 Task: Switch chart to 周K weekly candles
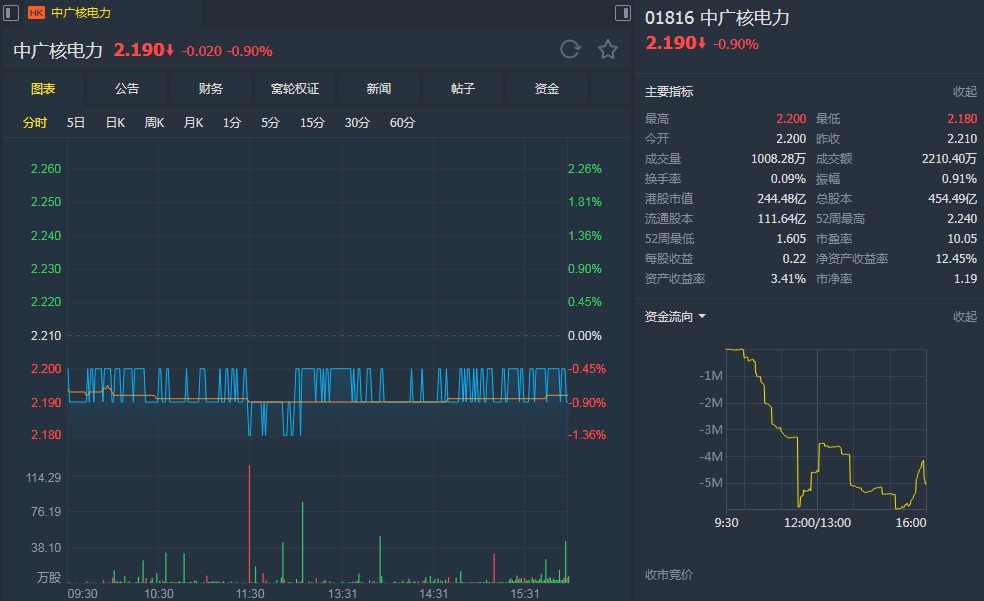[x=154, y=122]
